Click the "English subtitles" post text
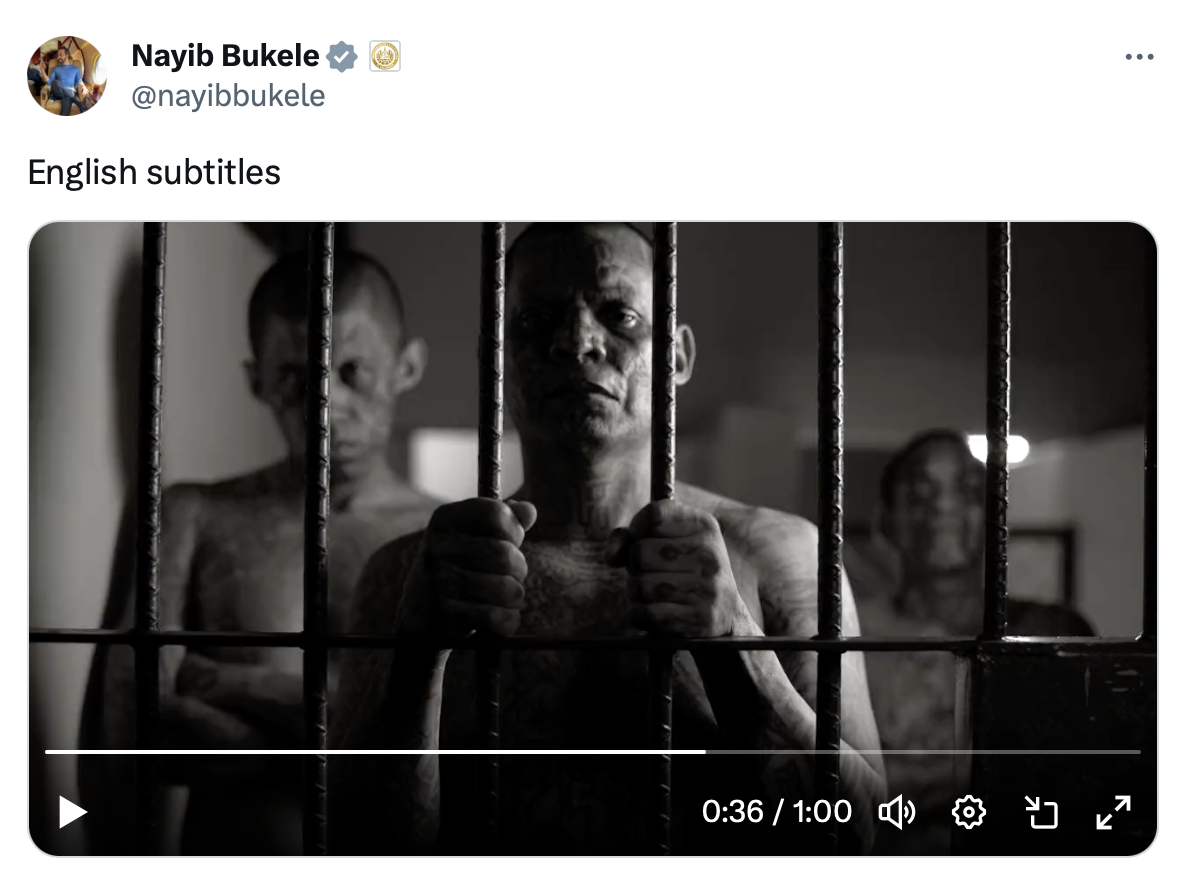This screenshot has width=1180, height=874. [154, 172]
